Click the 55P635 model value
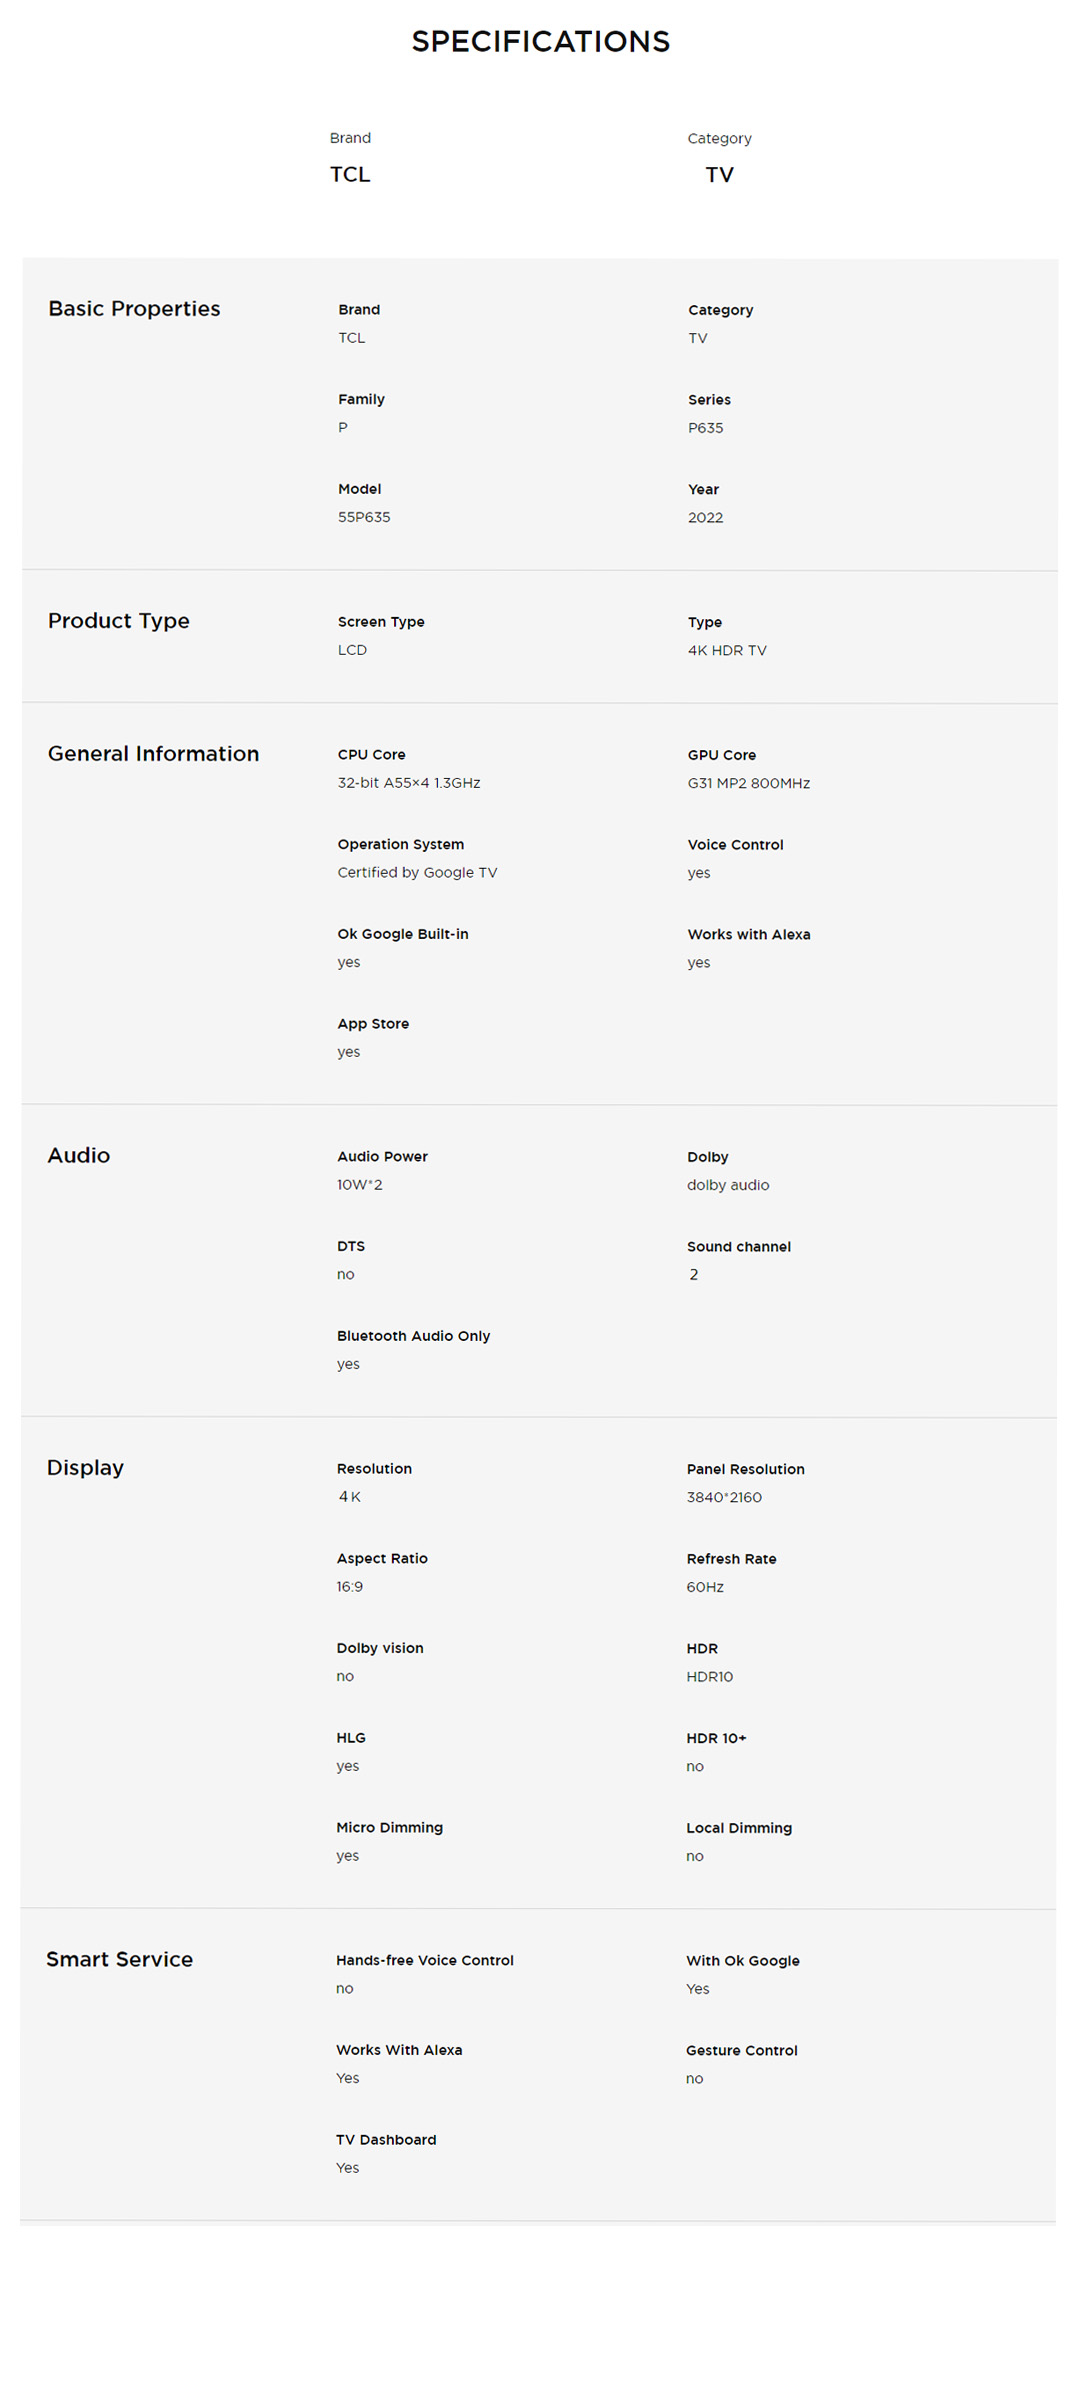 (364, 518)
